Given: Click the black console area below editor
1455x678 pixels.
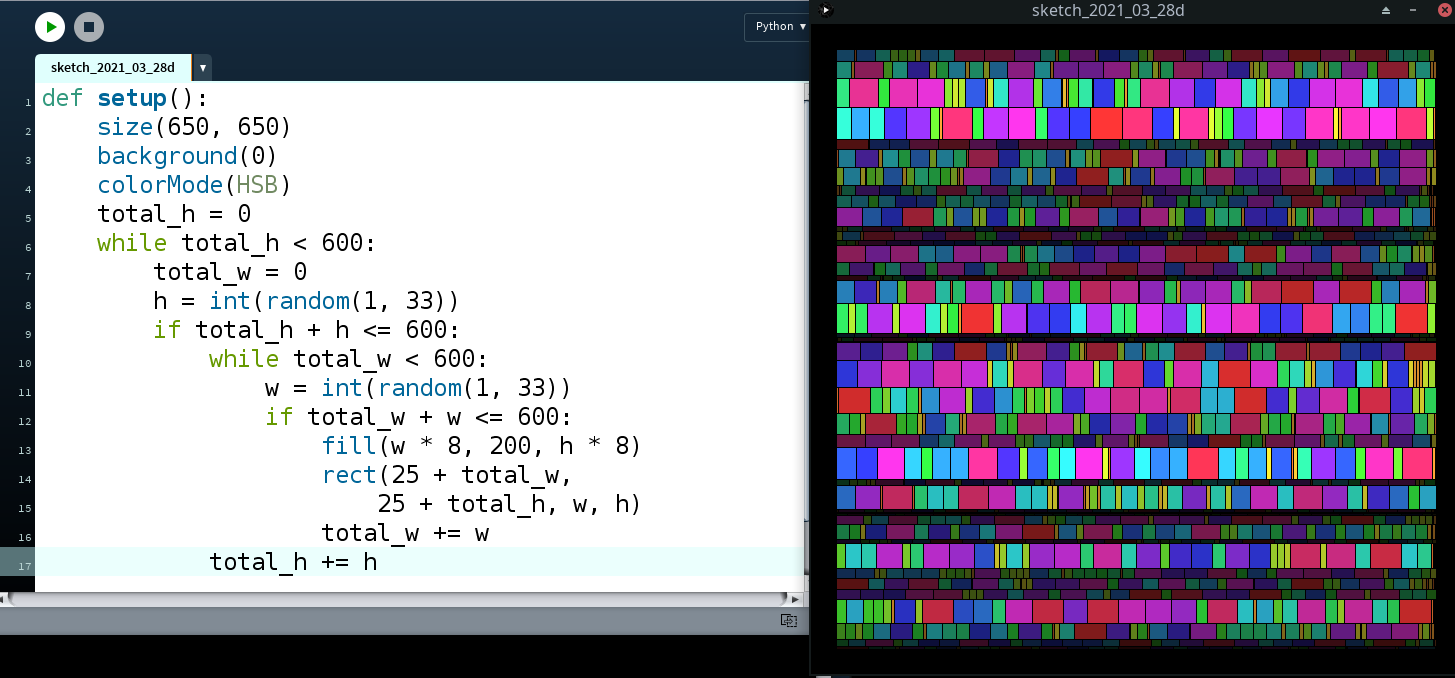Looking at the screenshot, I should pyautogui.click(x=400, y=655).
